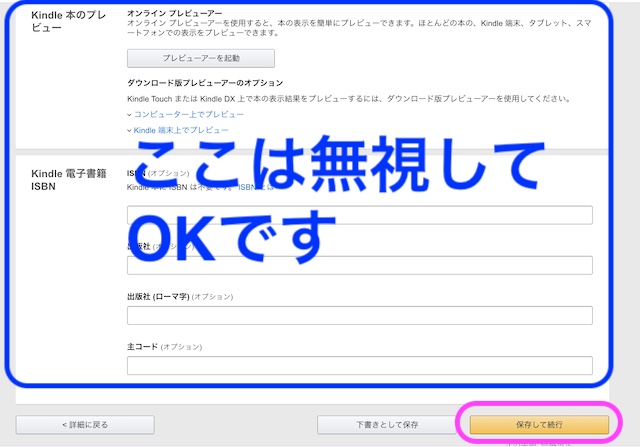Focus the ISBN text field
This screenshot has height=447, width=640.
coord(359,215)
